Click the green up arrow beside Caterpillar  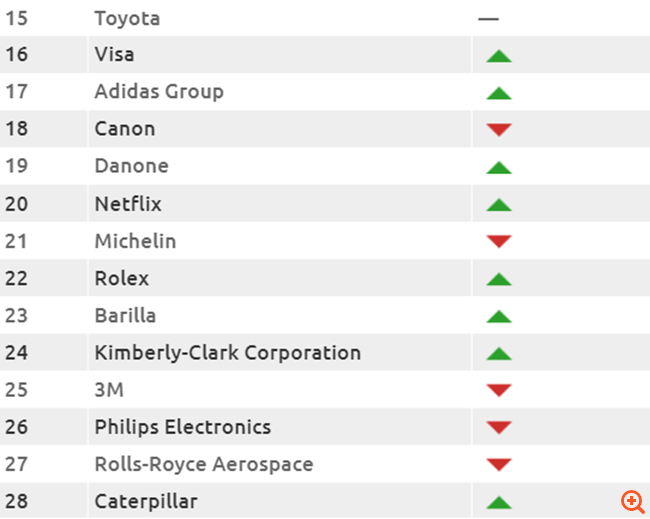(x=498, y=501)
